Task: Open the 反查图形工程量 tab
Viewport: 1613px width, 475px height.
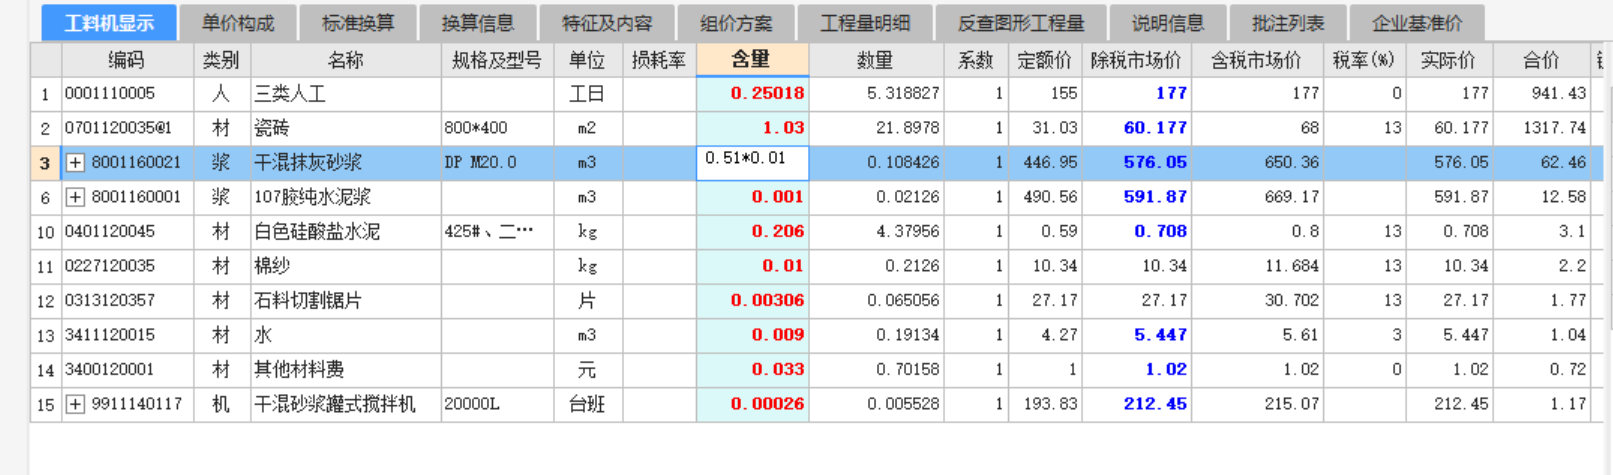Action: coord(1021,23)
